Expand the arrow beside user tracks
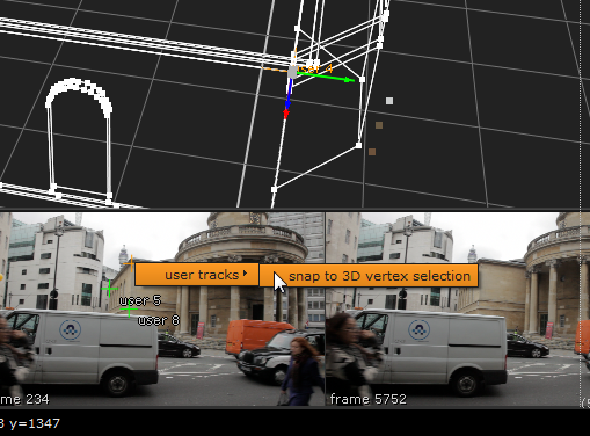The width and height of the screenshot is (590, 436). [245, 273]
